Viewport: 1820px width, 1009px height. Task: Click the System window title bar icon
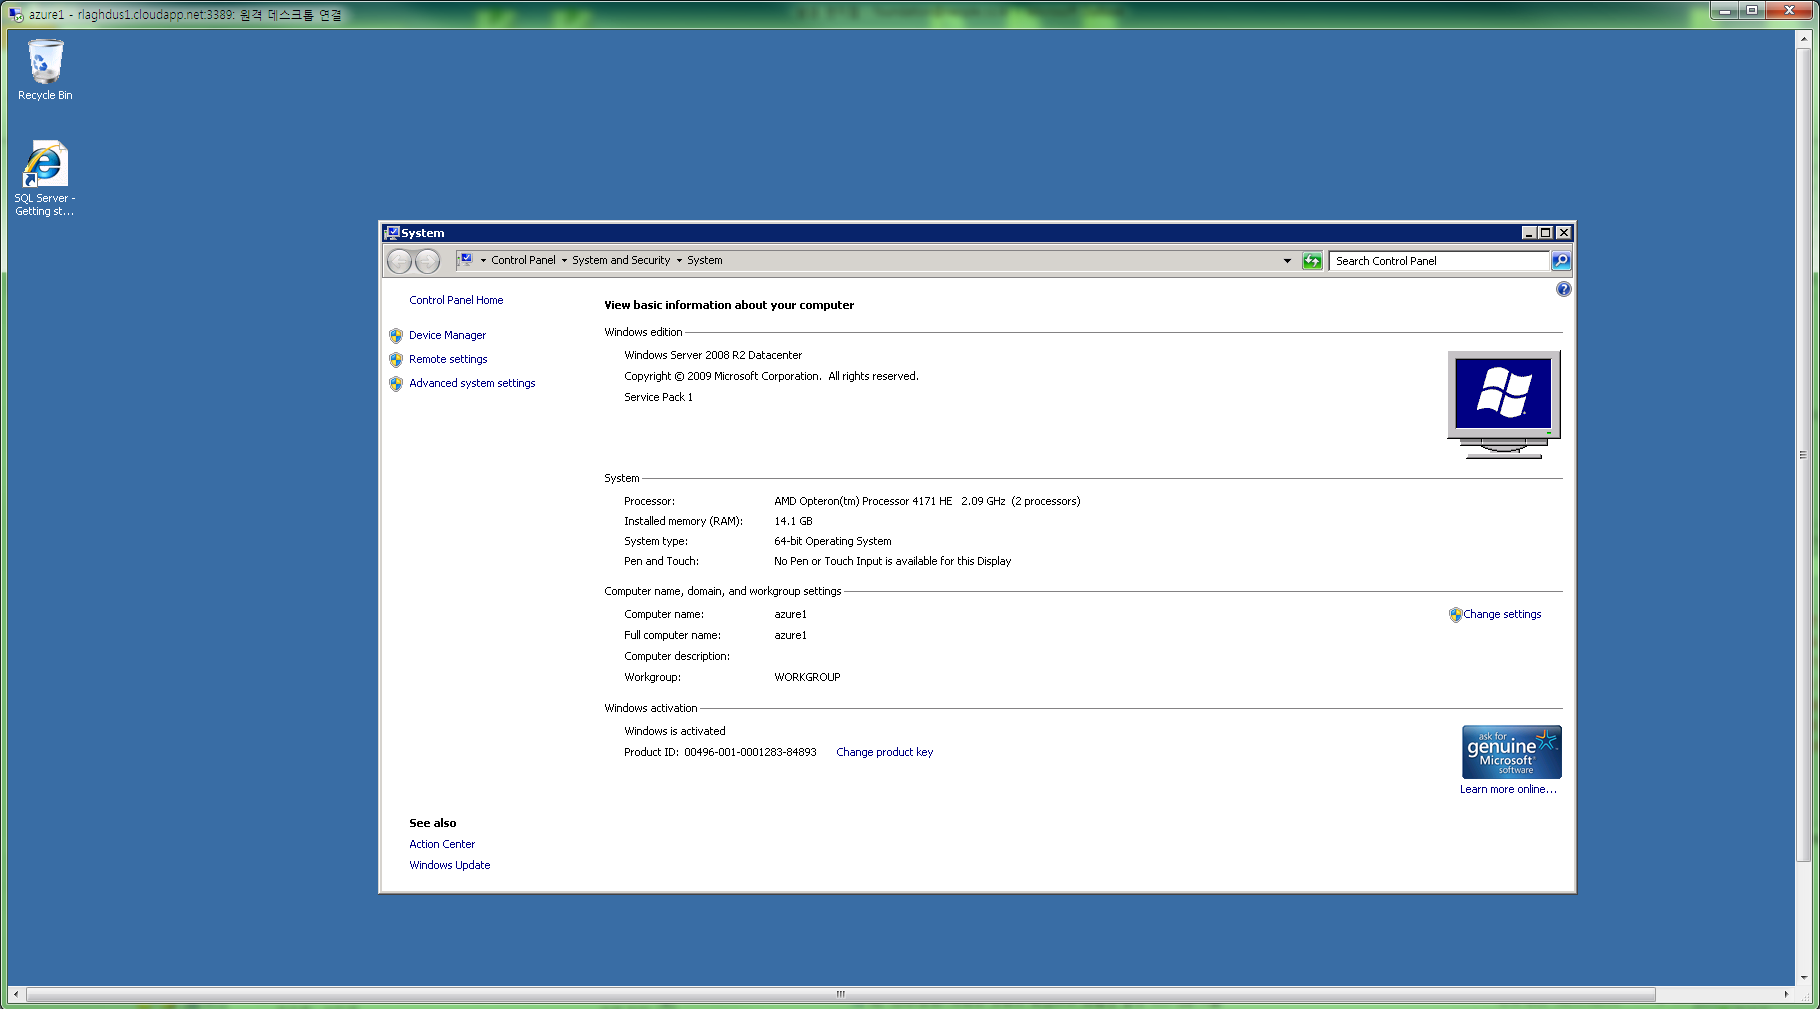pyautogui.click(x=392, y=233)
